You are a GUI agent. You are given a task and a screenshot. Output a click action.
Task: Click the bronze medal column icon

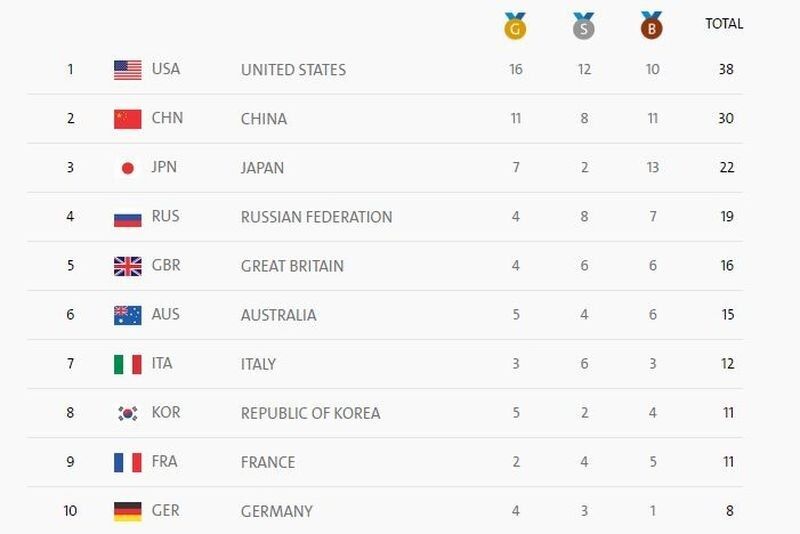click(652, 25)
